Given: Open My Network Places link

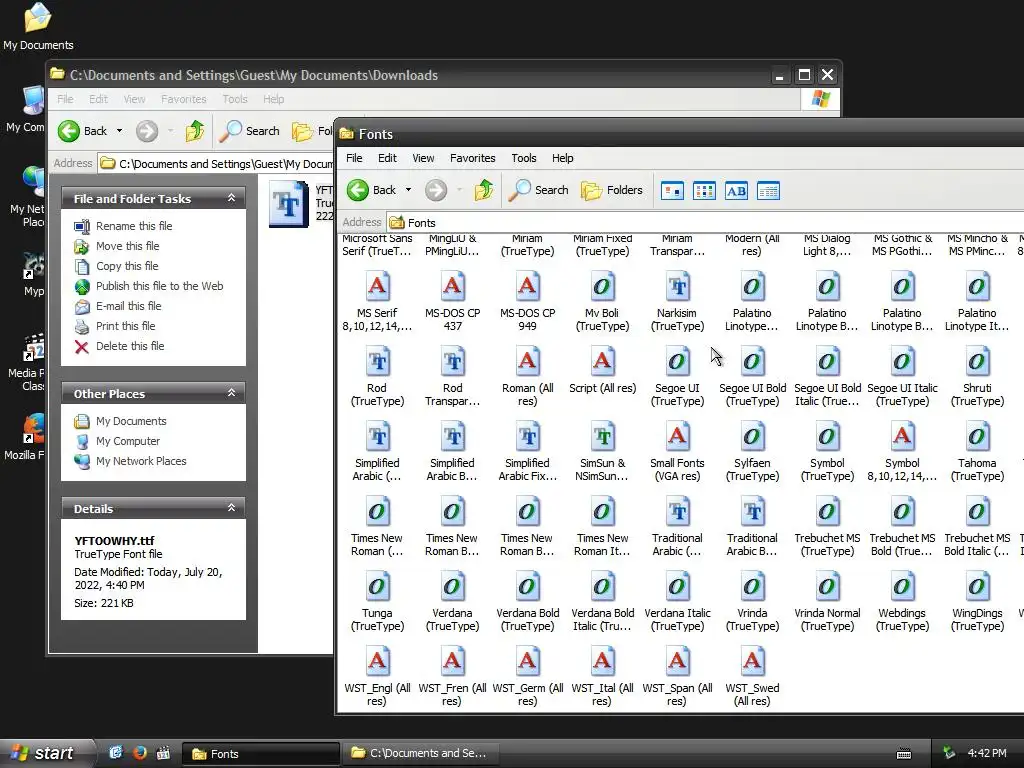Looking at the screenshot, I should pos(141,461).
